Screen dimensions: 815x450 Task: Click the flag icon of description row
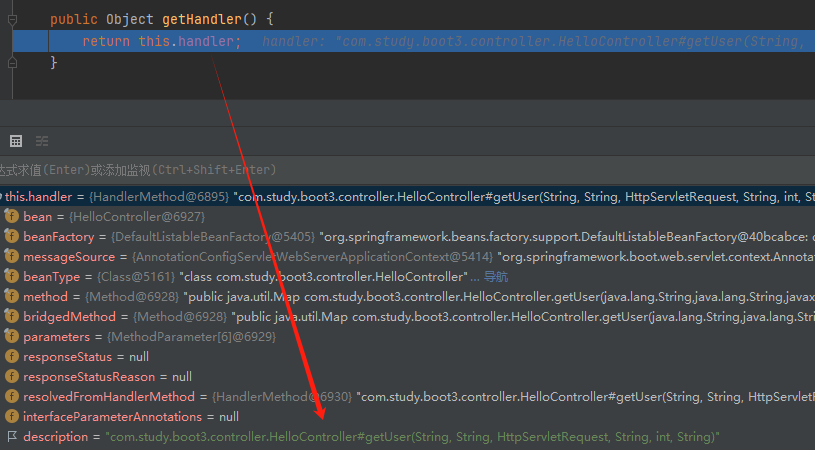pos(12,436)
